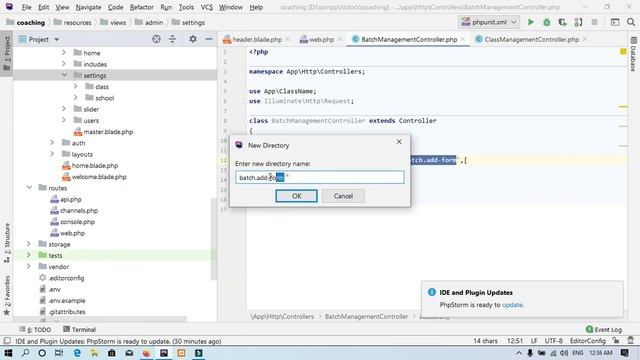This screenshot has width=640, height=360.
Task: Collapse the settings folder
Action: (x=64, y=75)
